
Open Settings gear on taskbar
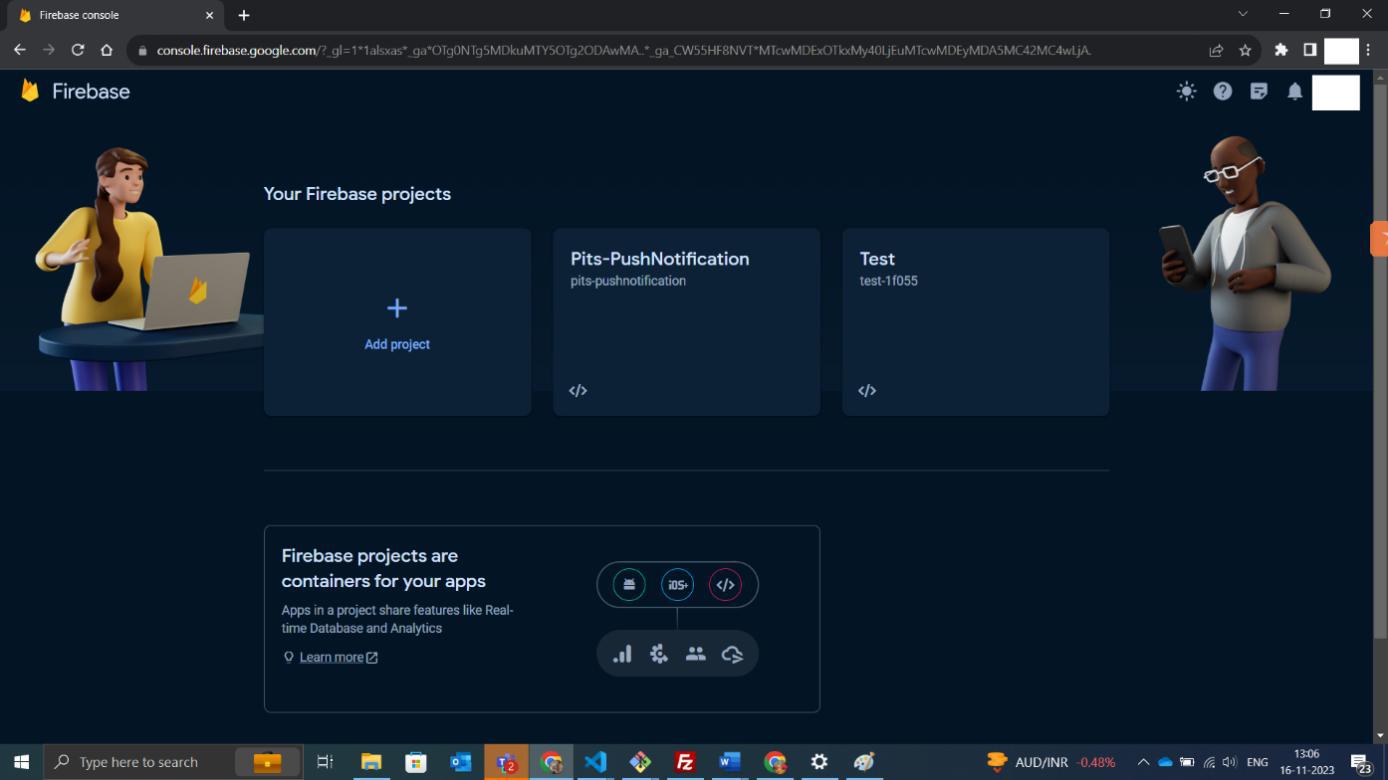(x=819, y=762)
